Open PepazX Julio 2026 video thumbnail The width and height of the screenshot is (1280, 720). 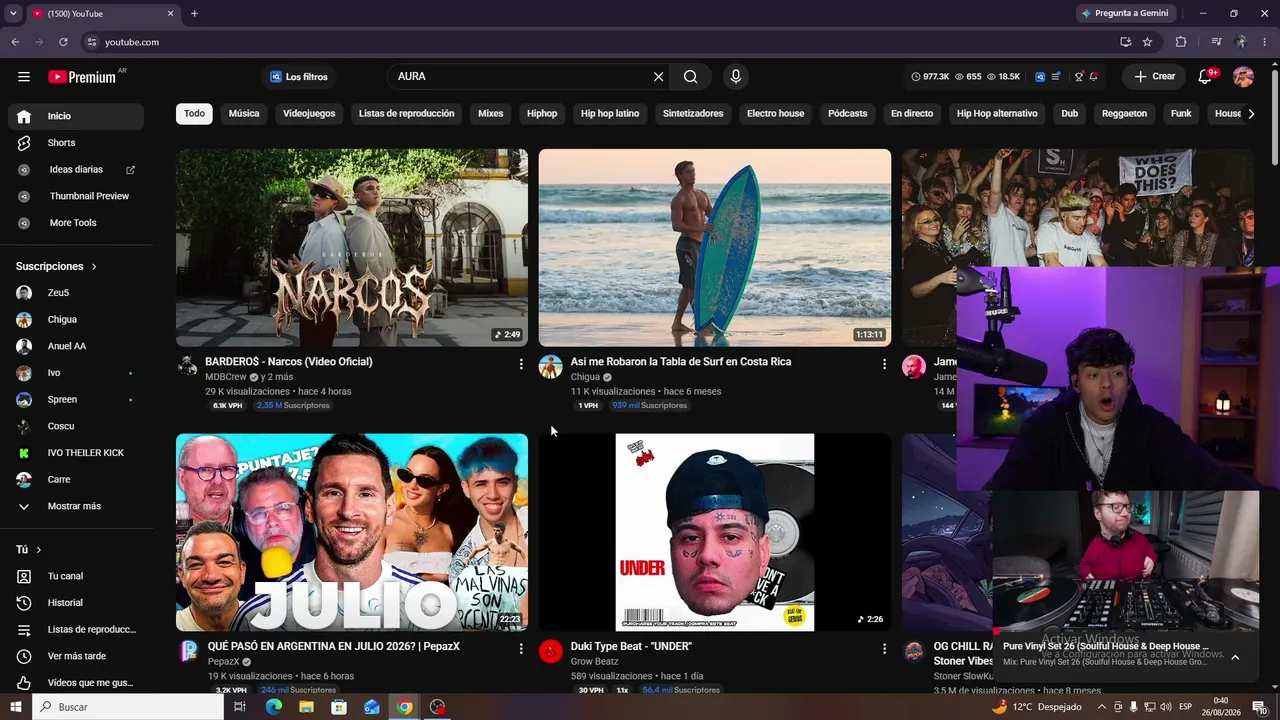(x=352, y=532)
